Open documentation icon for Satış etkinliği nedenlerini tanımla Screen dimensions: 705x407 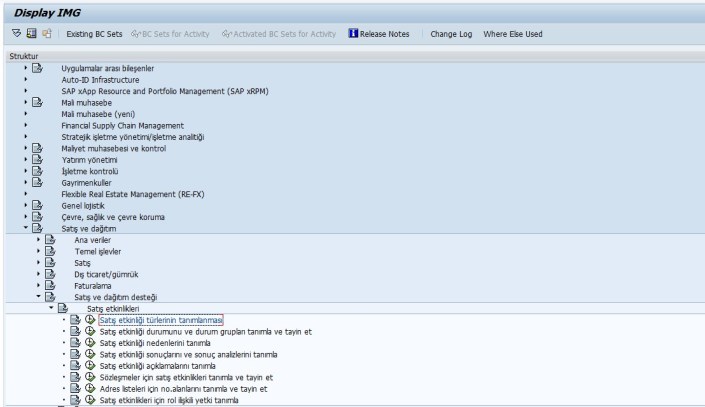pyautogui.click(x=75, y=342)
